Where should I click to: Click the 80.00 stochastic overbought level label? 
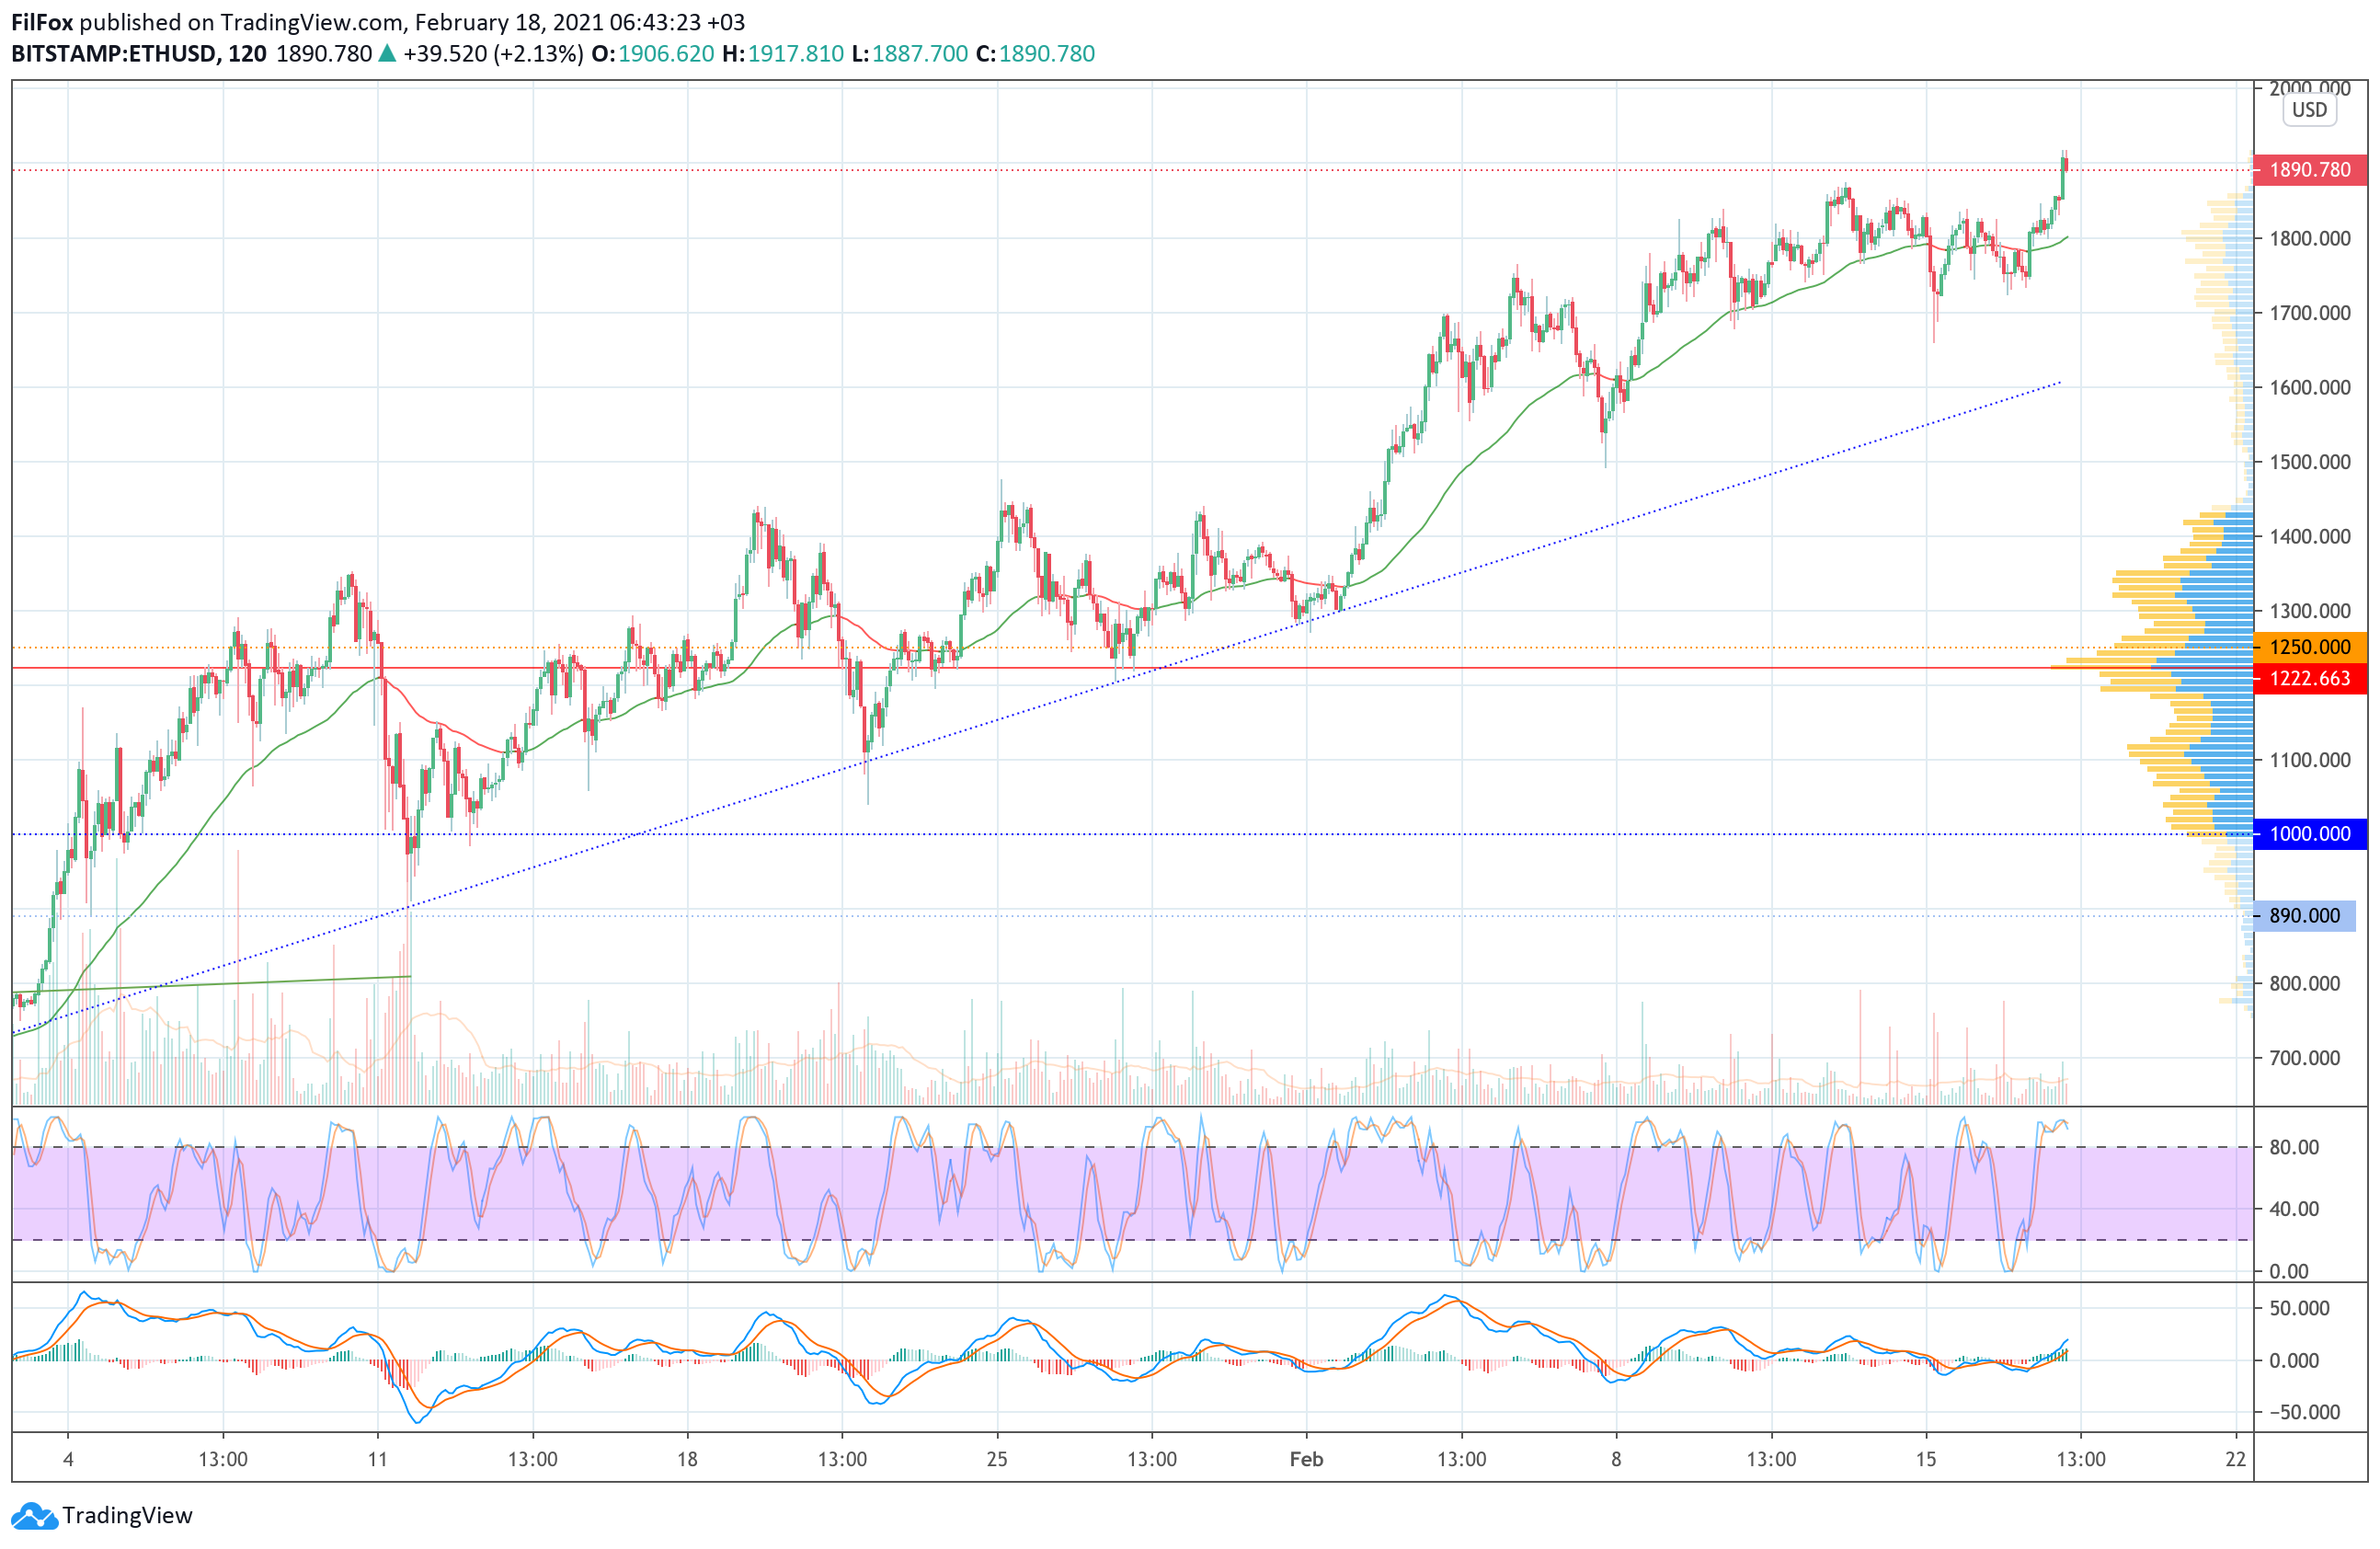(x=2294, y=1148)
